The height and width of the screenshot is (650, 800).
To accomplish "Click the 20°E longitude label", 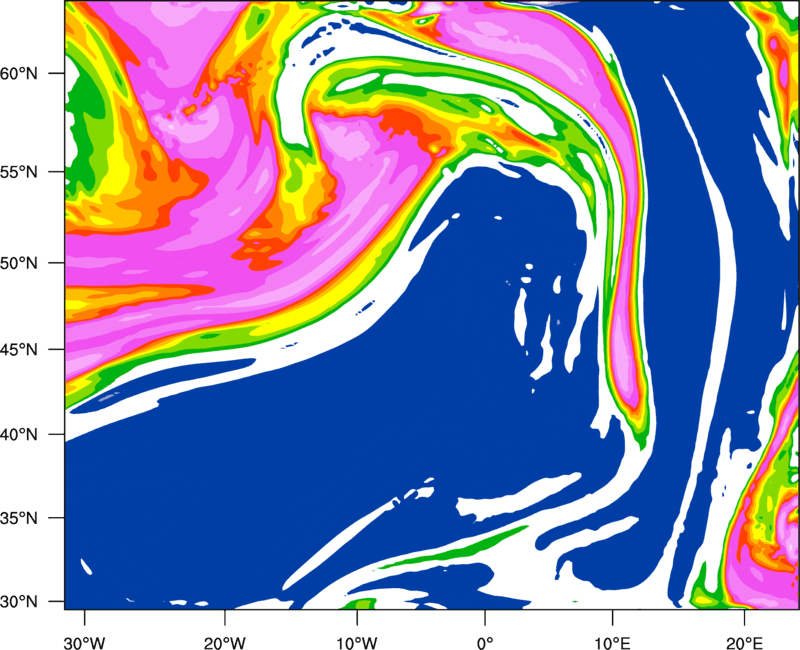I will [744, 643].
